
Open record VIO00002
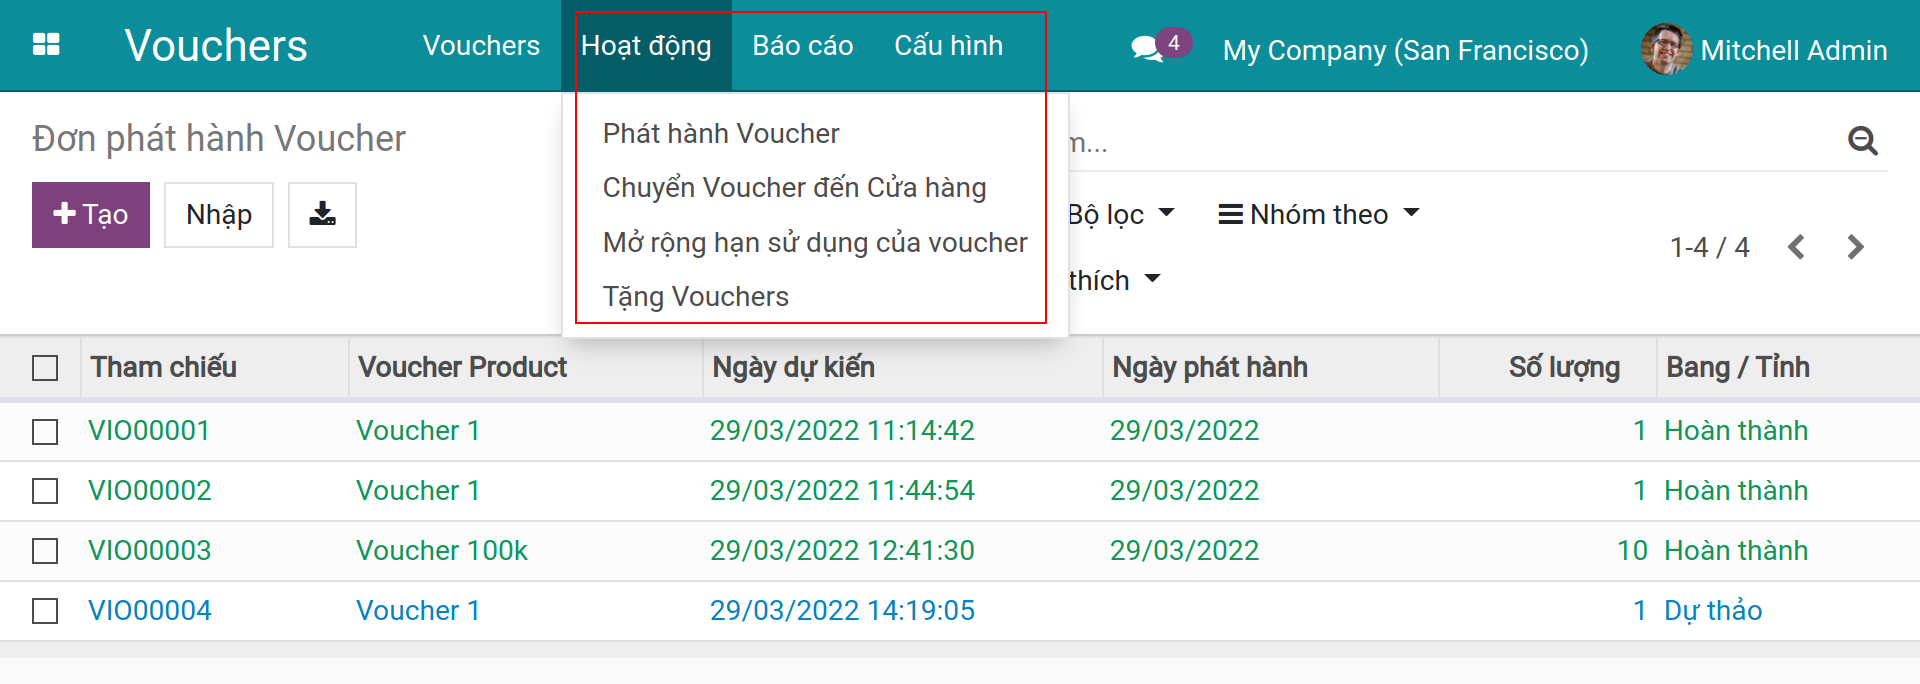pos(150,491)
